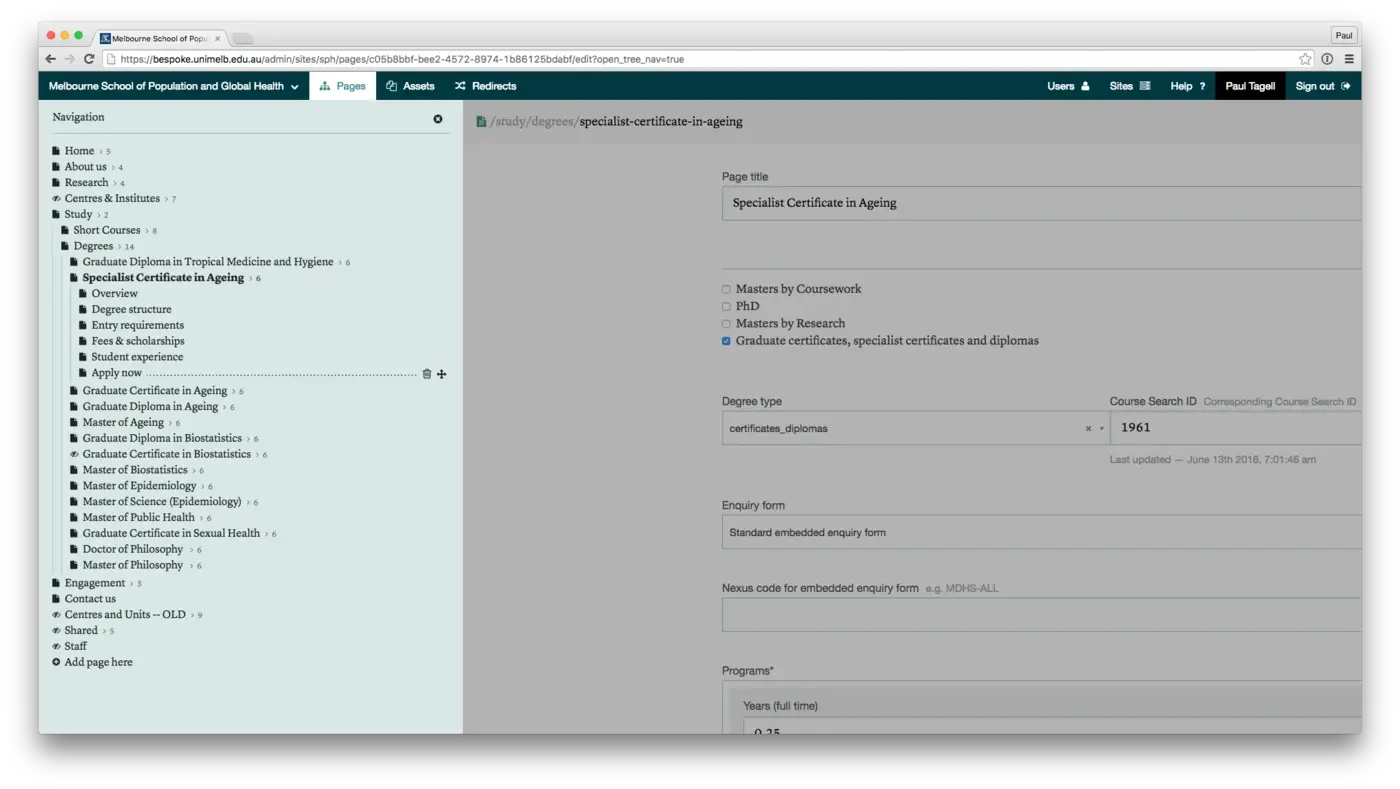Viewport: 1400px width, 789px height.
Task: Click the page icon beside Overview
Action: pyautogui.click(x=83, y=294)
